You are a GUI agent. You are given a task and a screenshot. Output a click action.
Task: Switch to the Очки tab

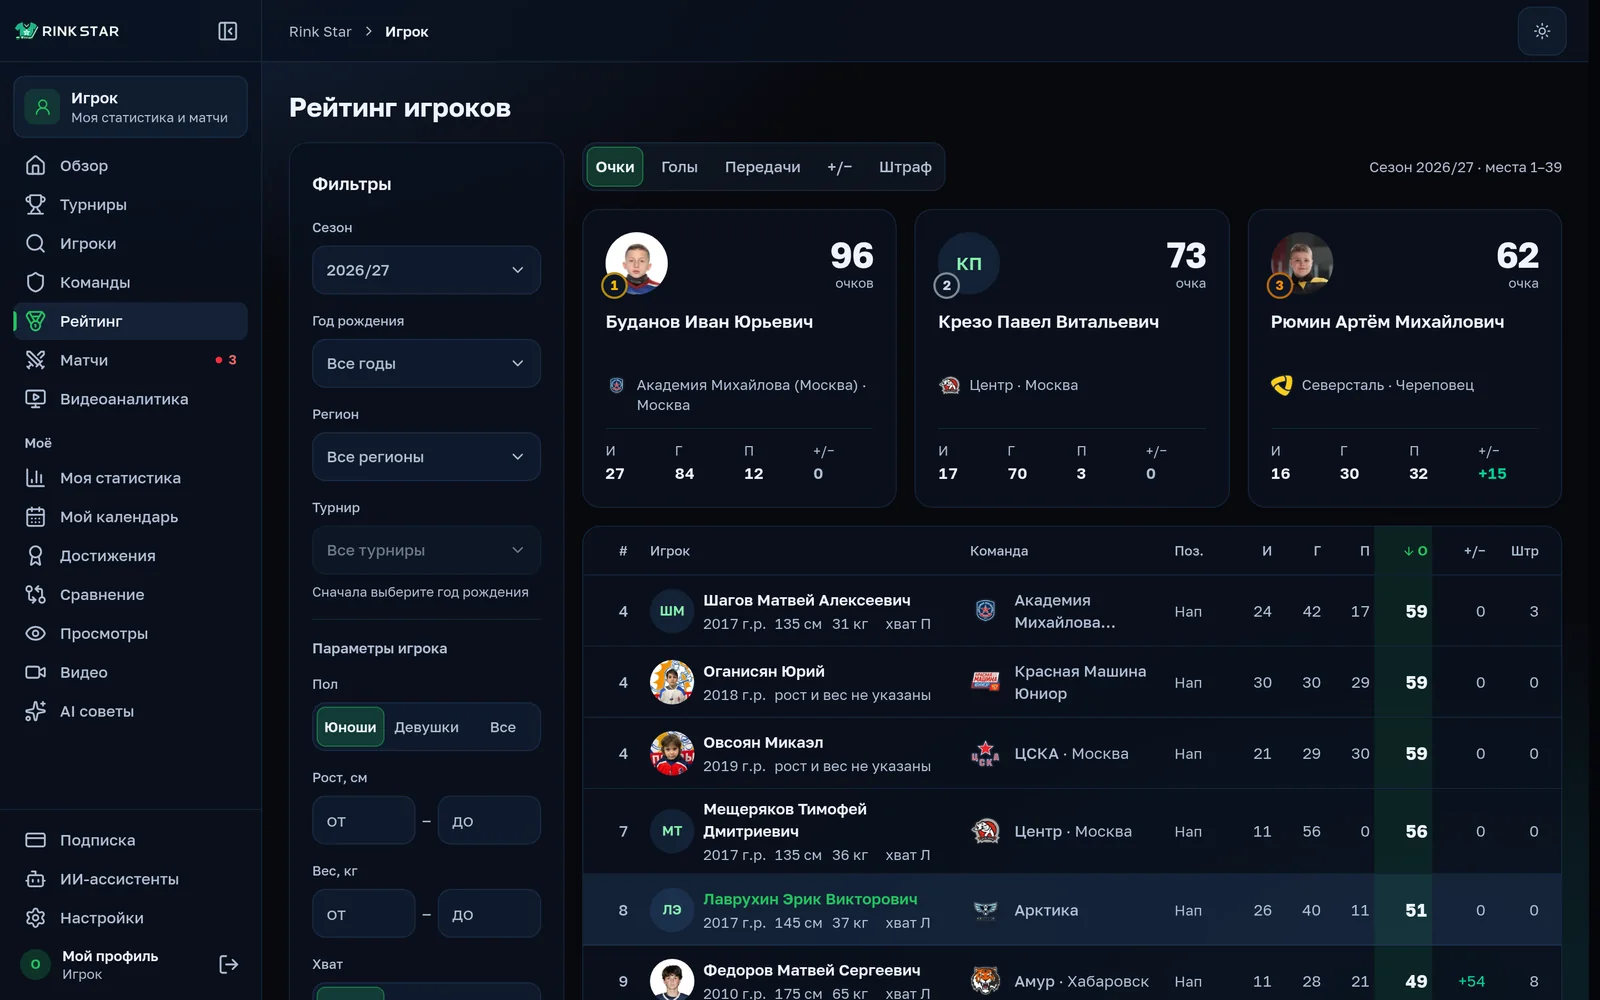point(615,167)
